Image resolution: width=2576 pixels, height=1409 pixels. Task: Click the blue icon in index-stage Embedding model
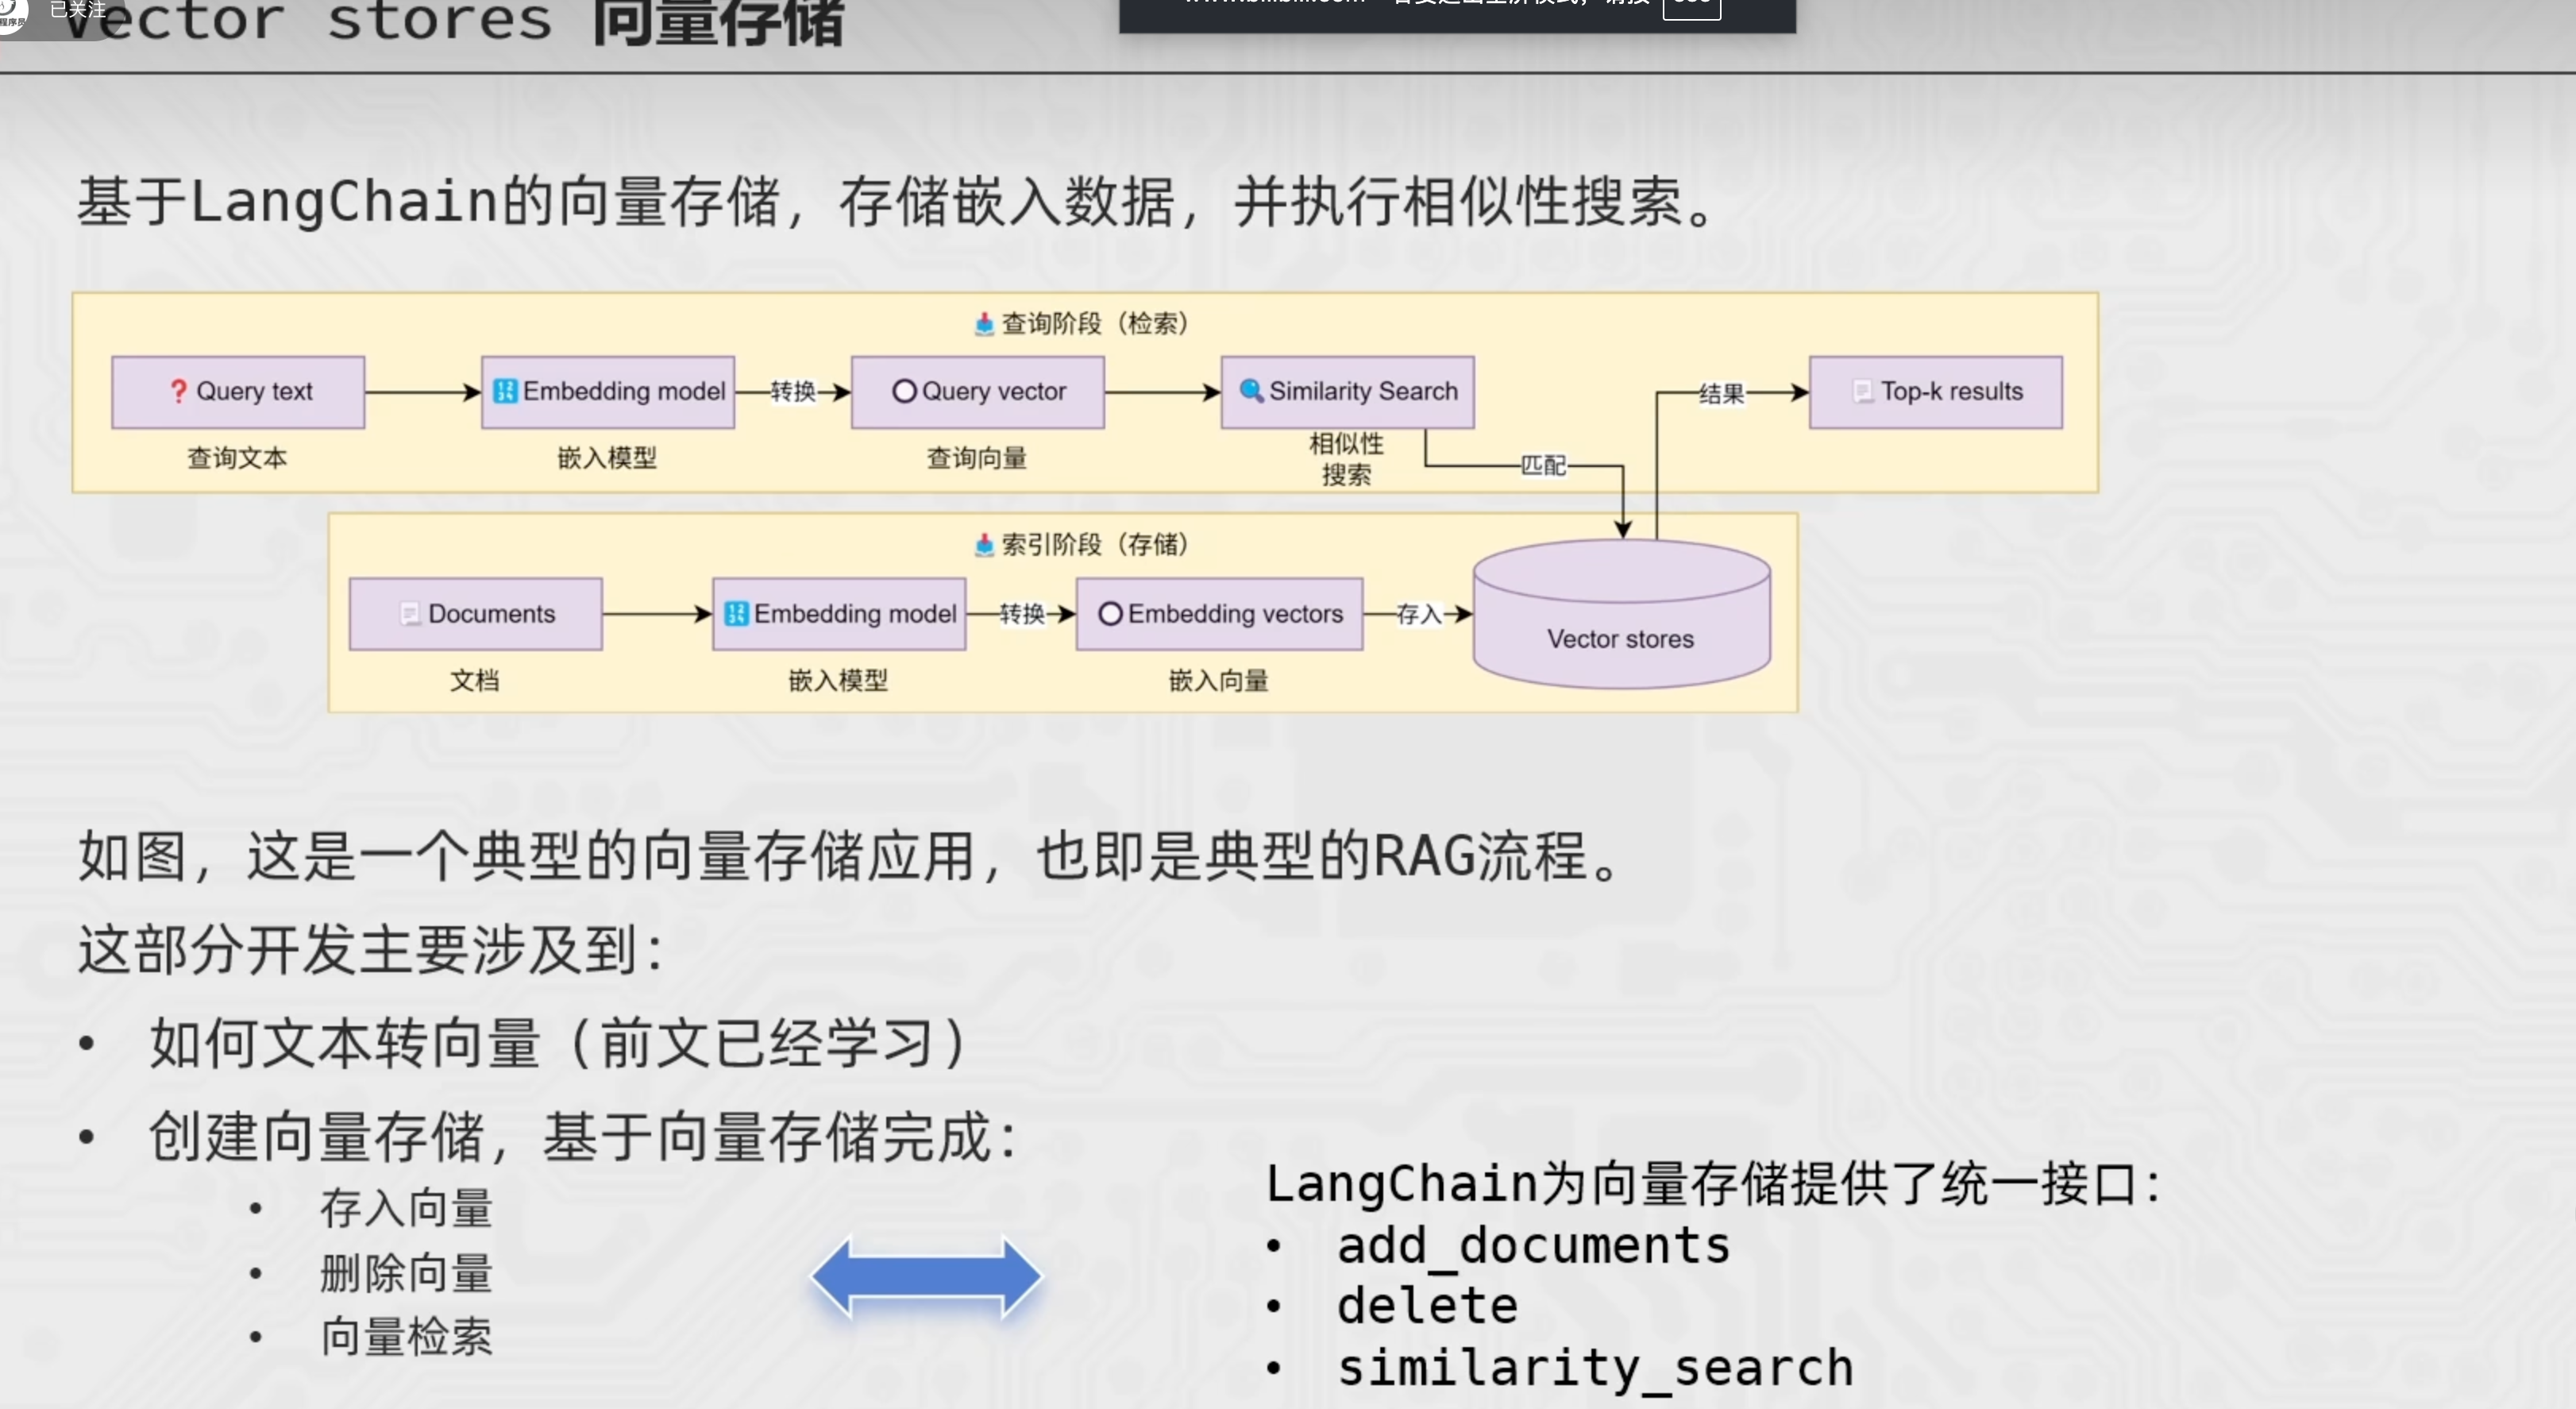[x=736, y=614]
